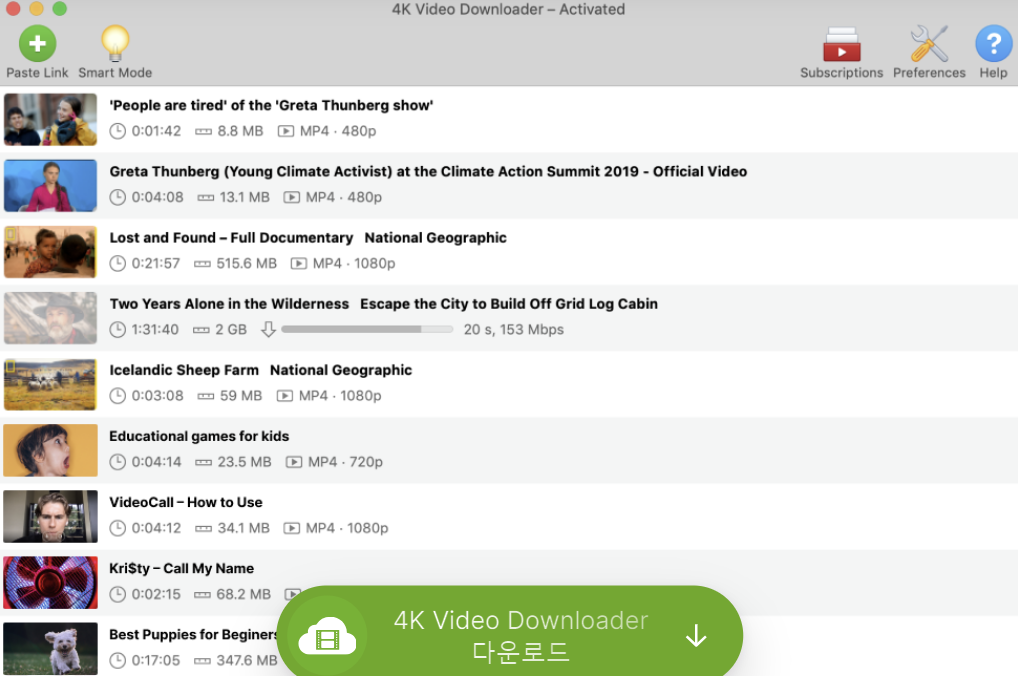1018x676 pixels.
Task: Click the clock icon next to 0:02:15
Action: click(118, 595)
